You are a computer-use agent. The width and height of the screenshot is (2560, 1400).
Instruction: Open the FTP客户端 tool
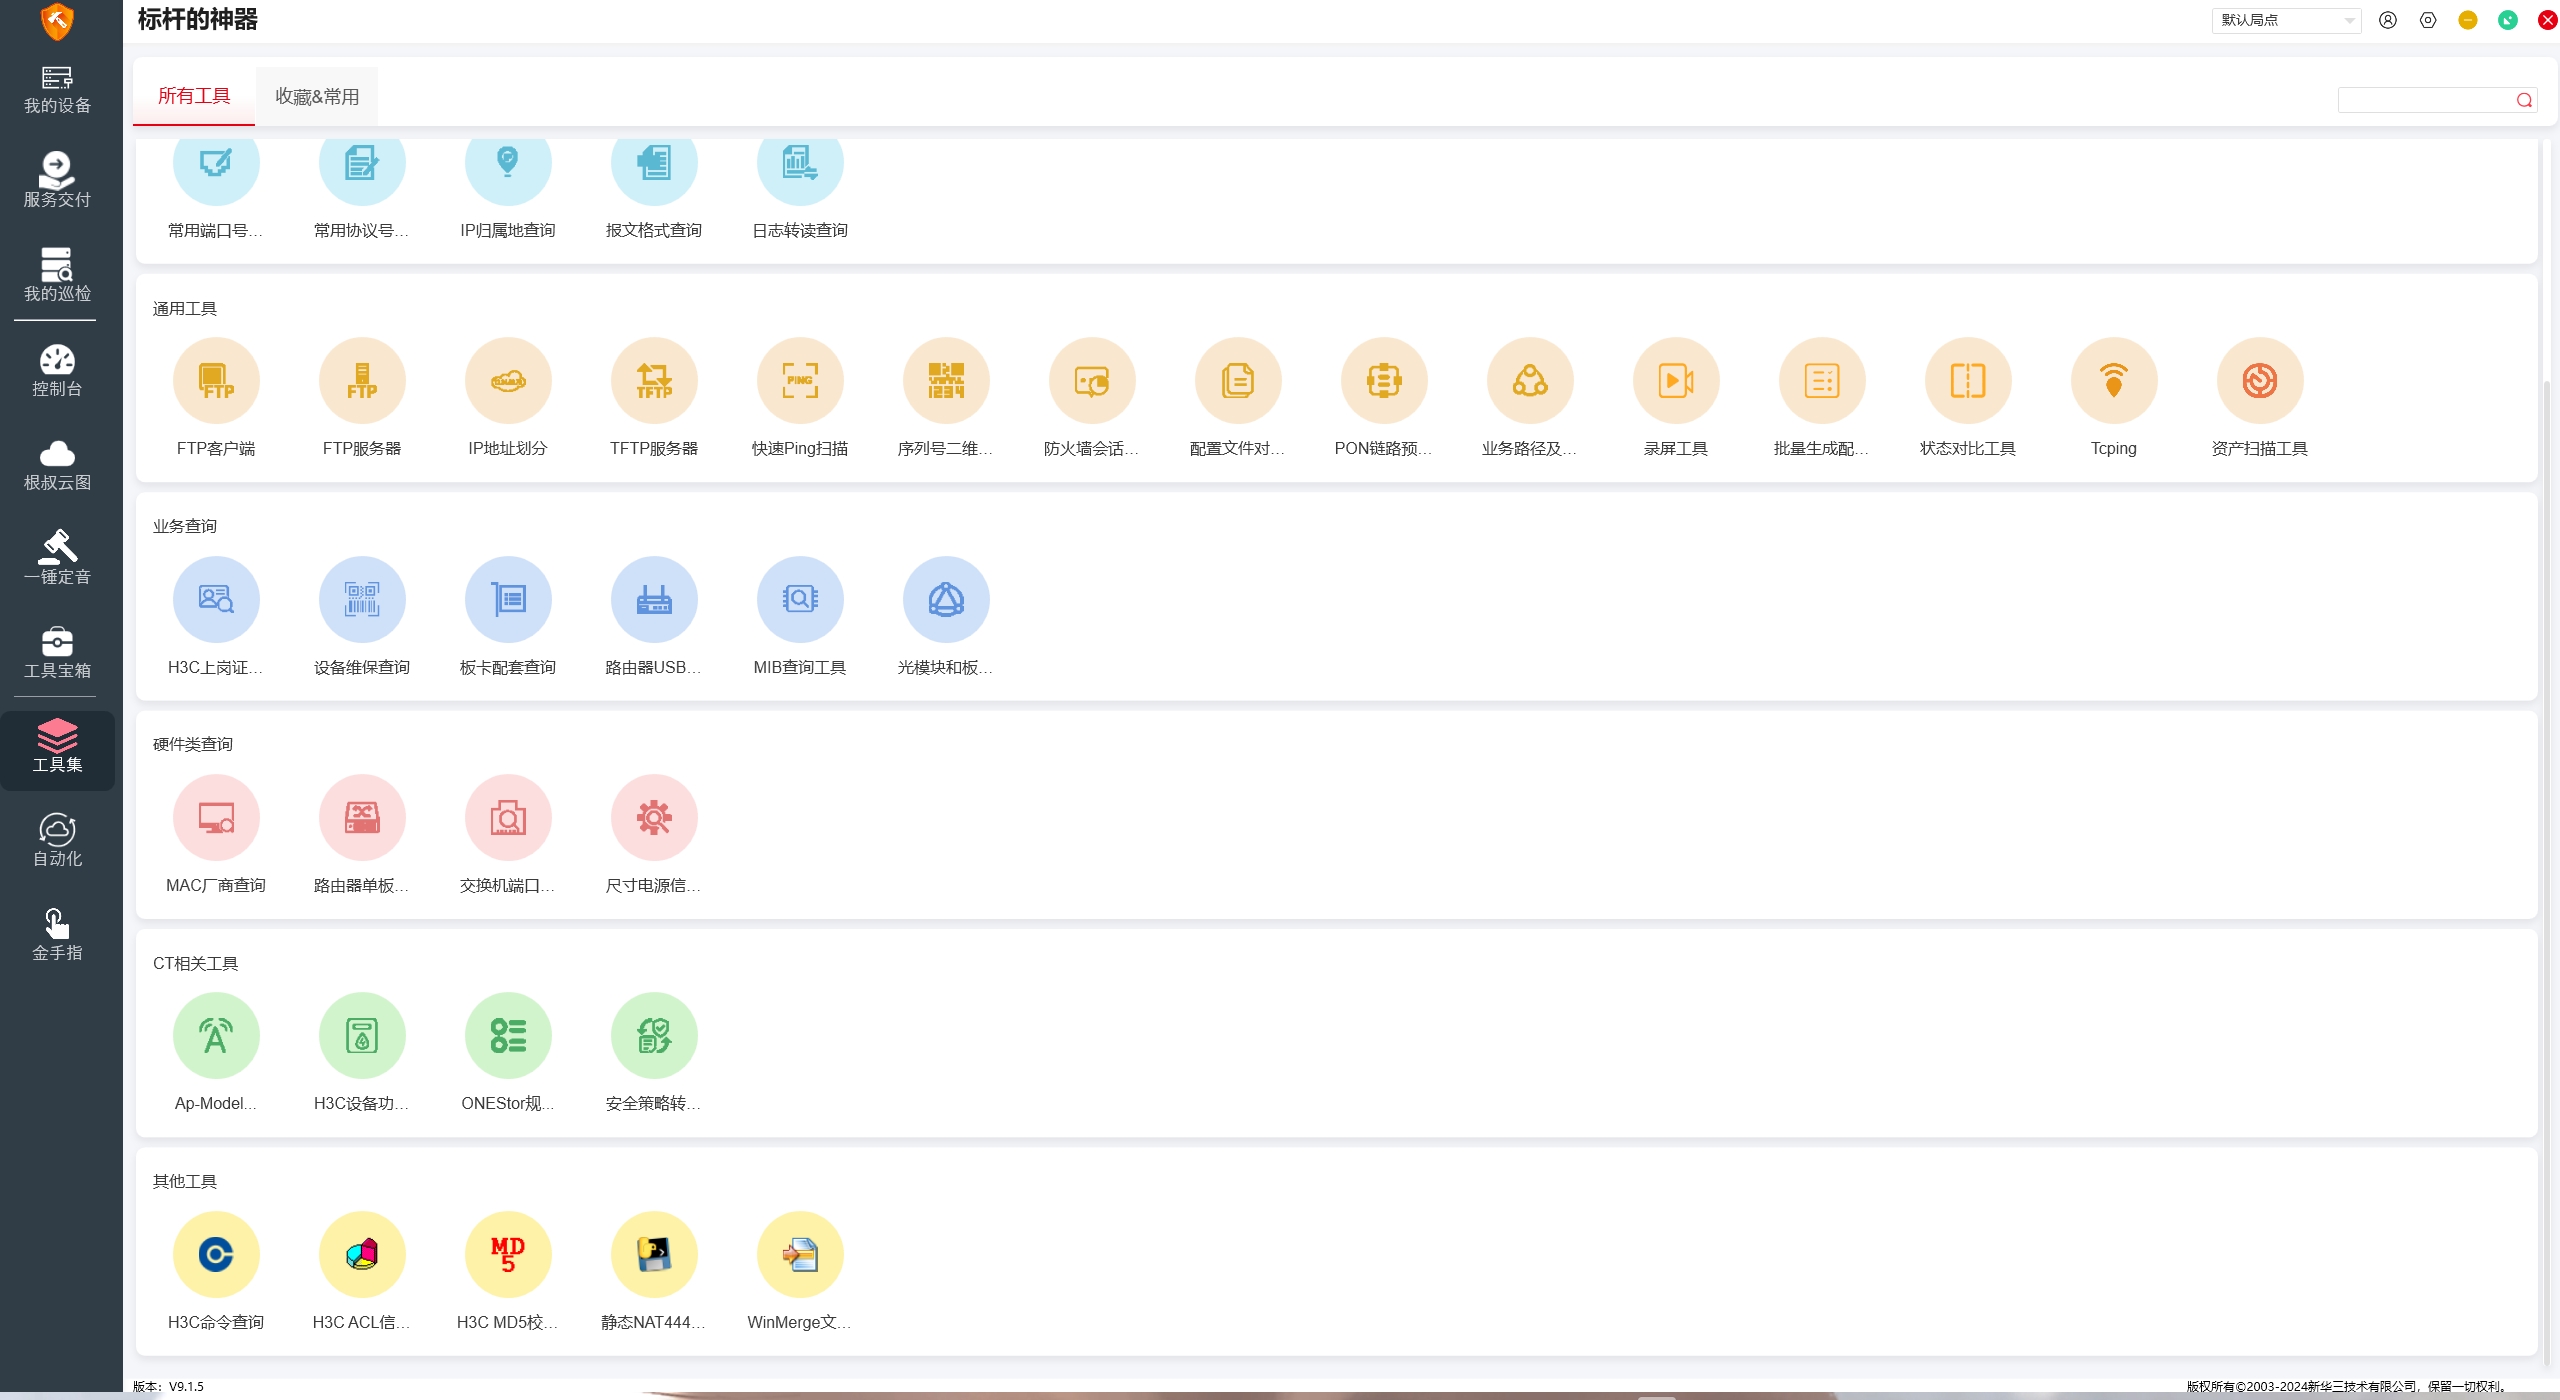pyautogui.click(x=216, y=381)
